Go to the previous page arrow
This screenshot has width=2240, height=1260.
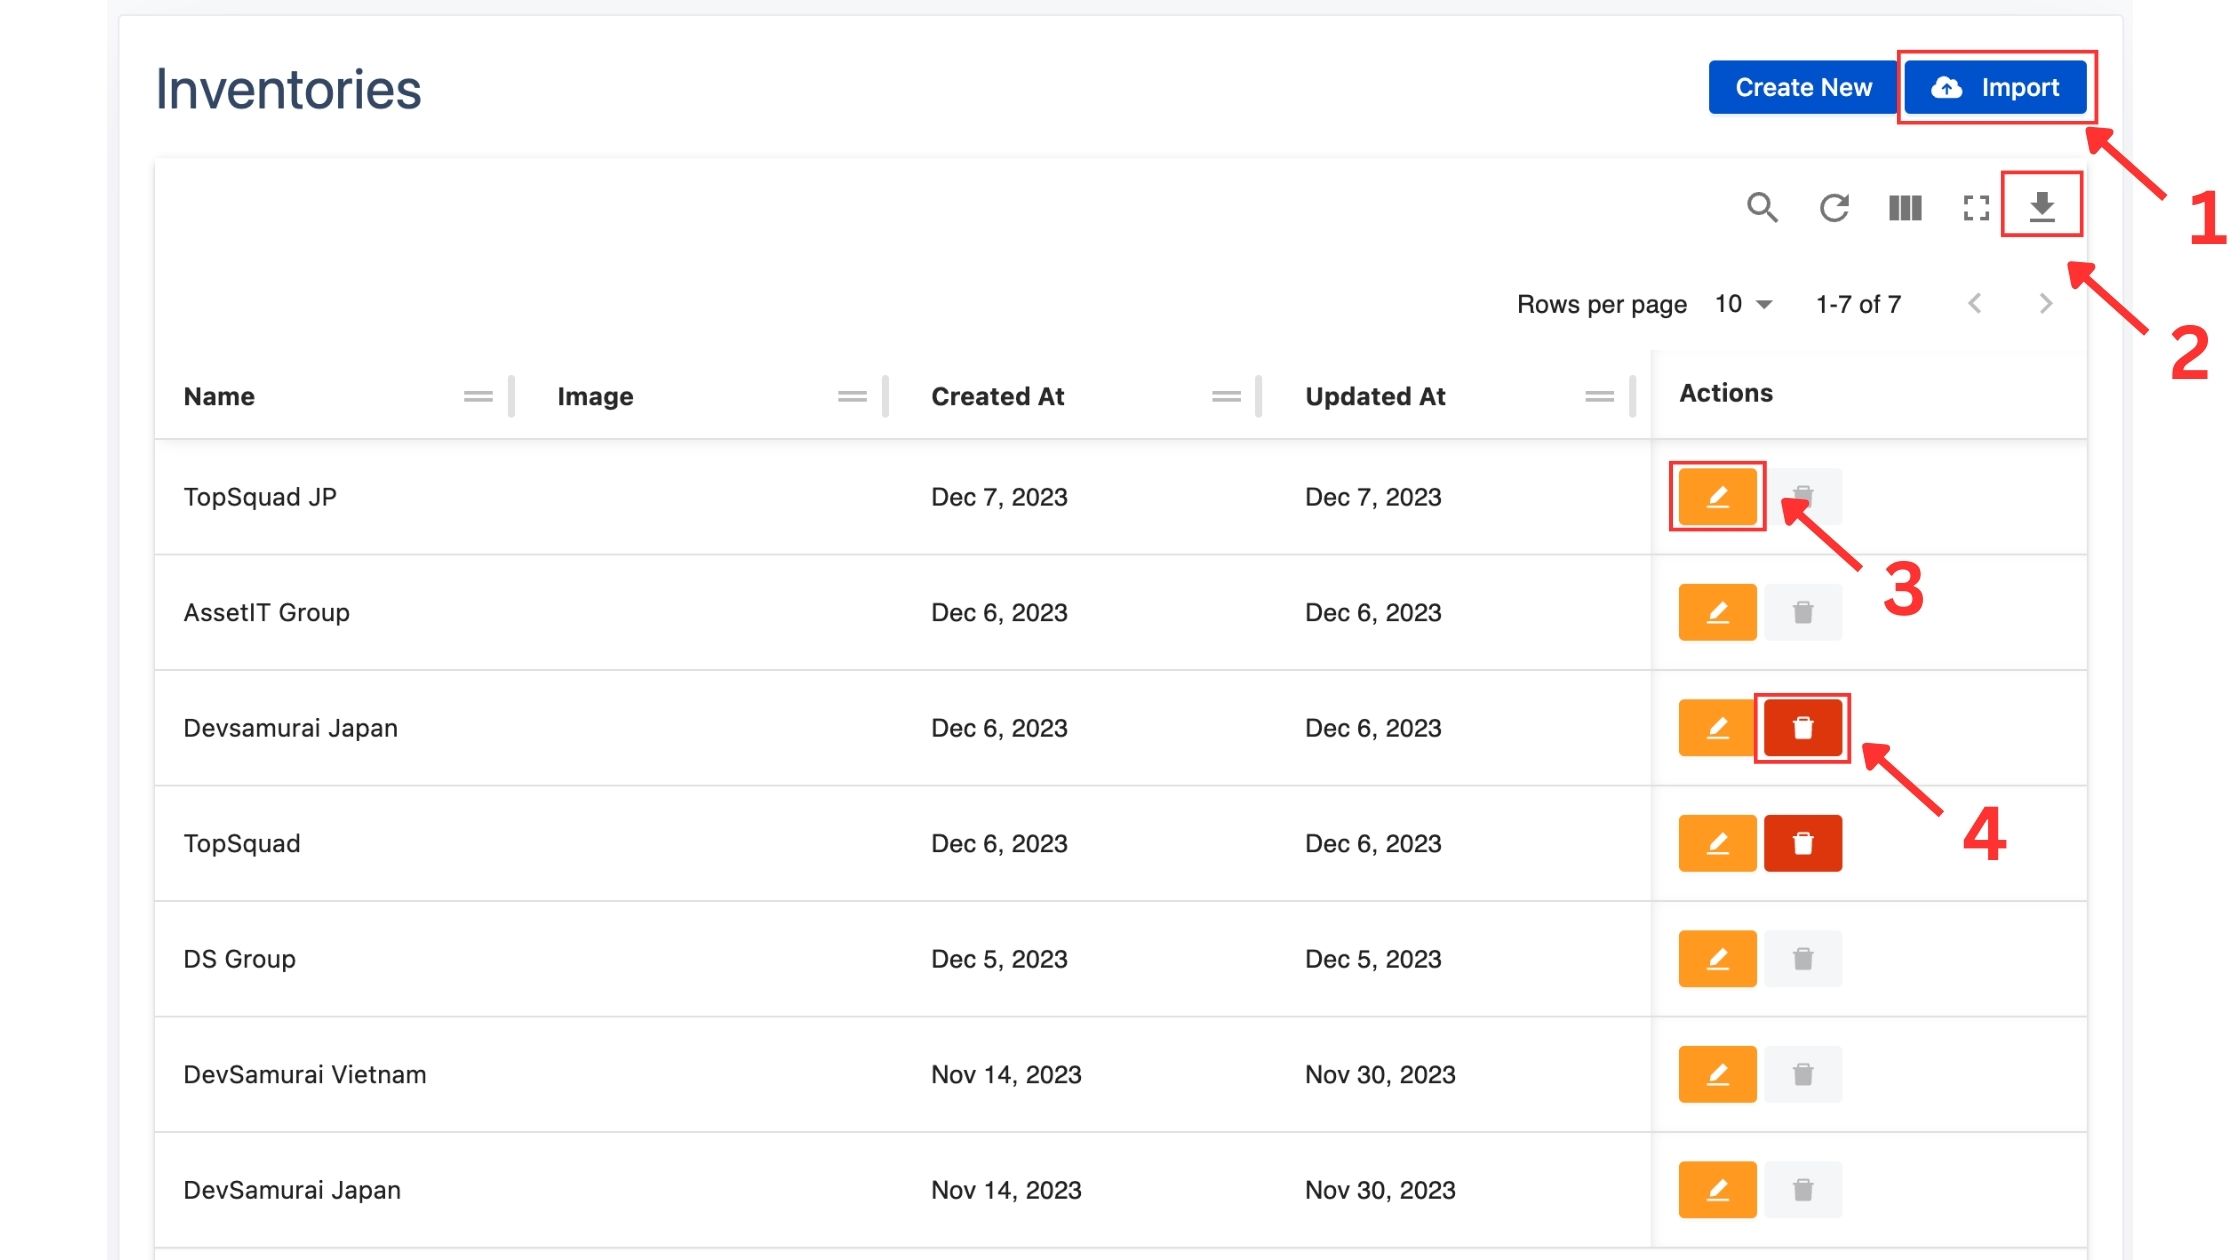[x=1974, y=304]
